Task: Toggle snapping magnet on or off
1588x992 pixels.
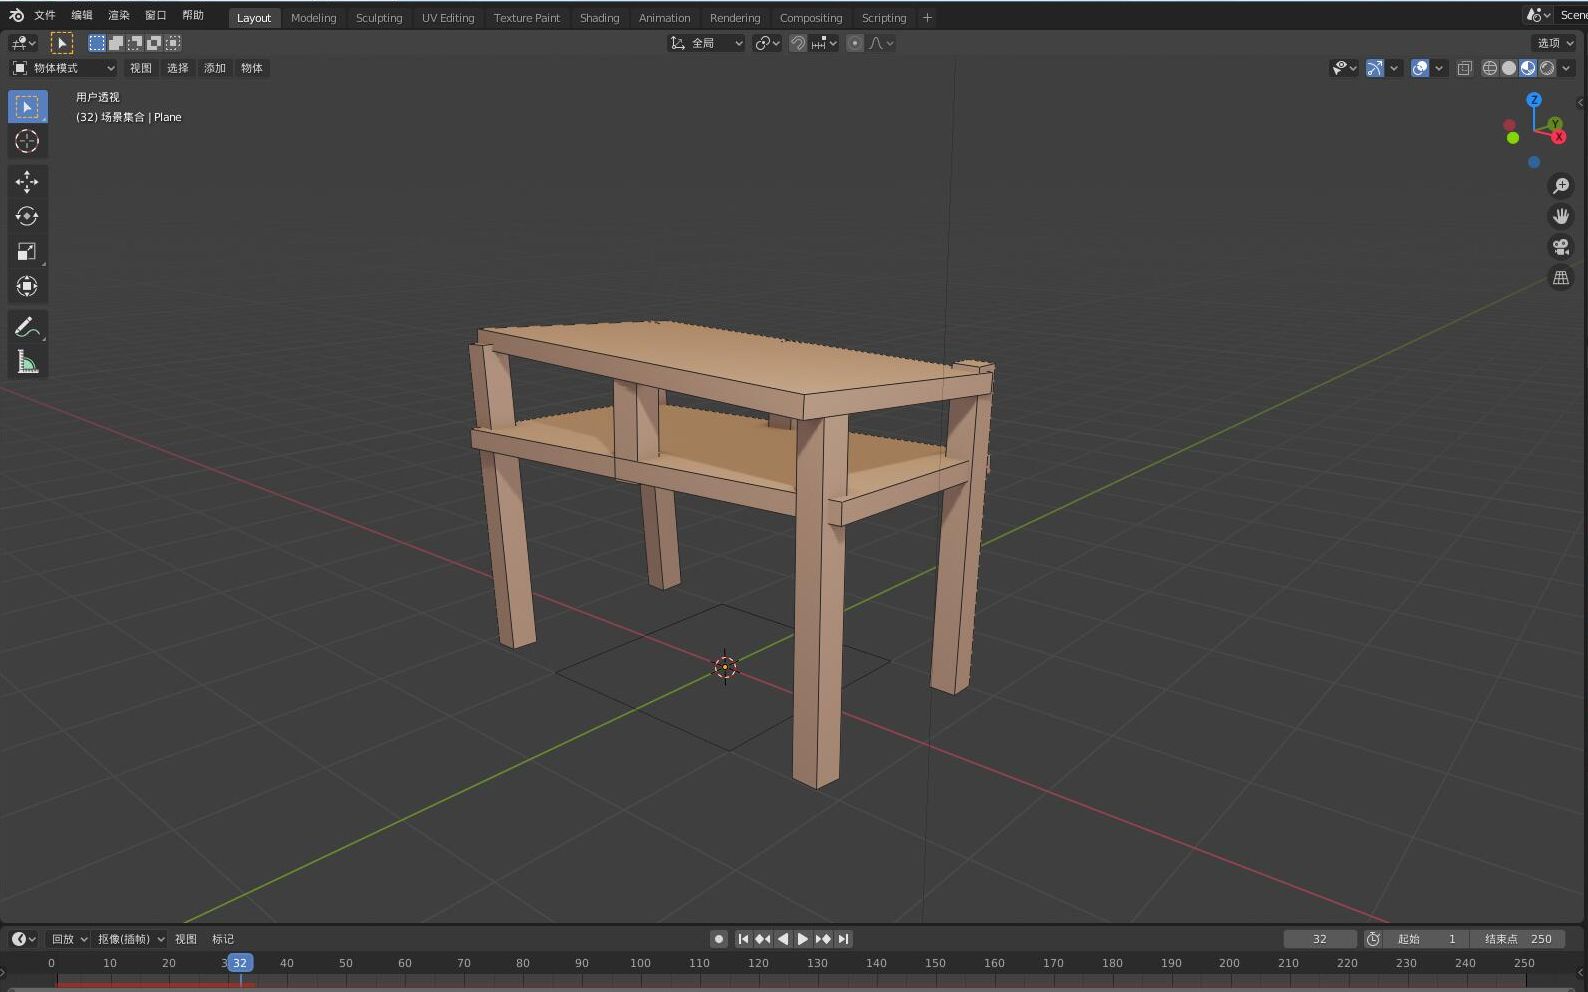Action: click(x=797, y=43)
